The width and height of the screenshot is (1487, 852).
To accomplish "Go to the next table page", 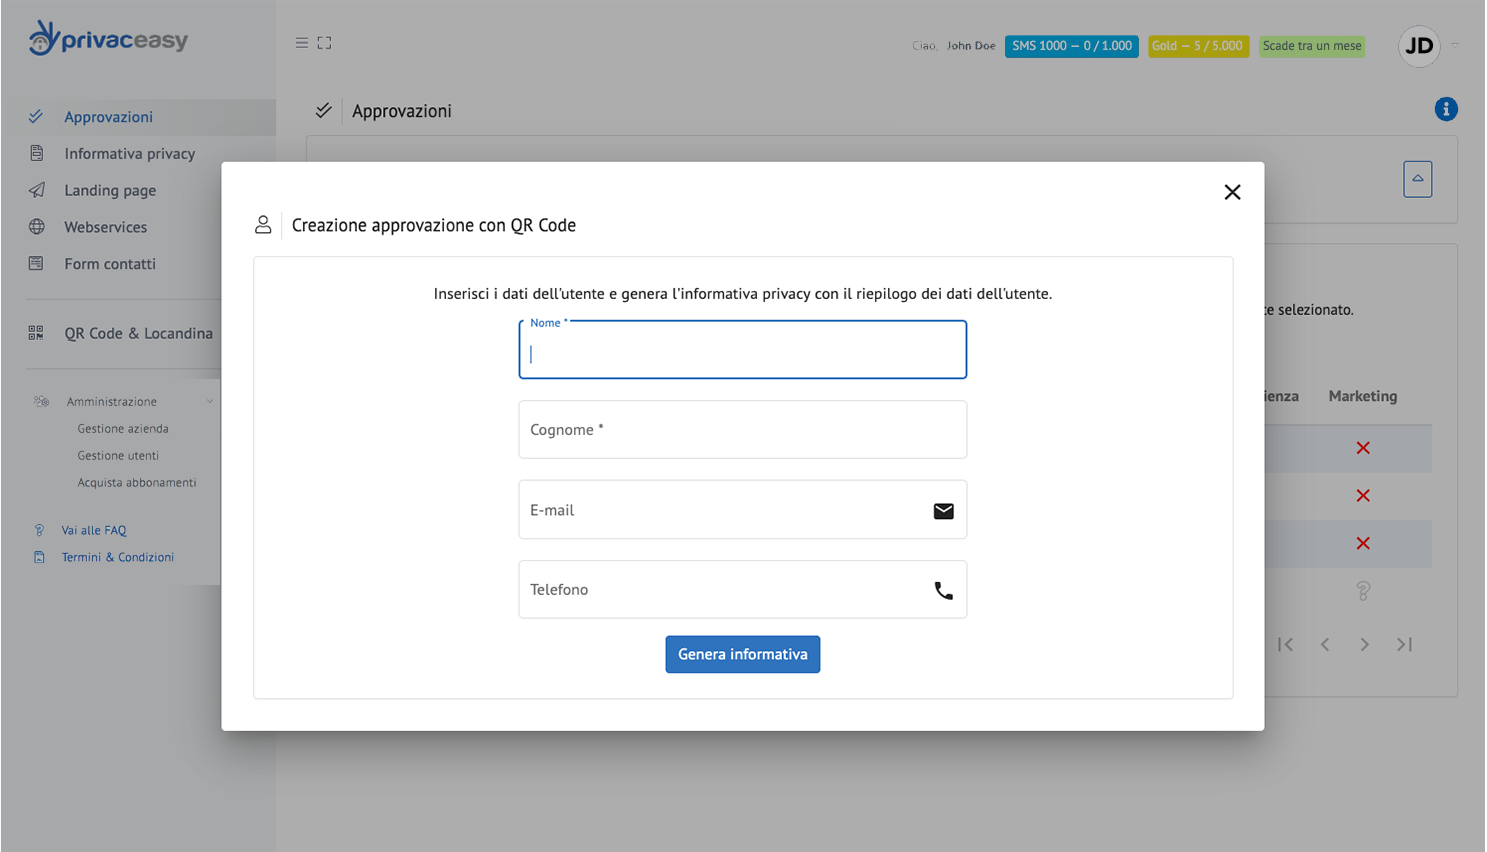I will click(x=1364, y=645).
